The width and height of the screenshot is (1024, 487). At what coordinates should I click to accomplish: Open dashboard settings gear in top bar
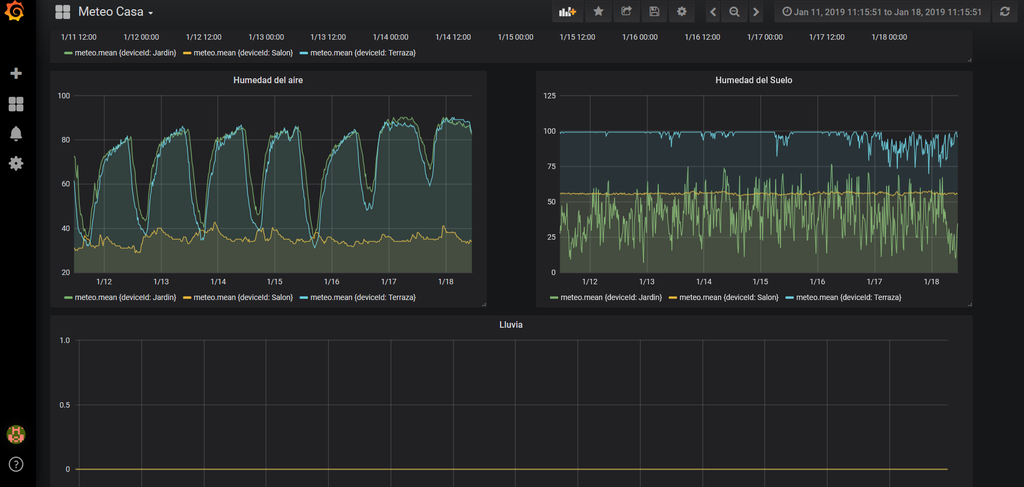point(682,12)
